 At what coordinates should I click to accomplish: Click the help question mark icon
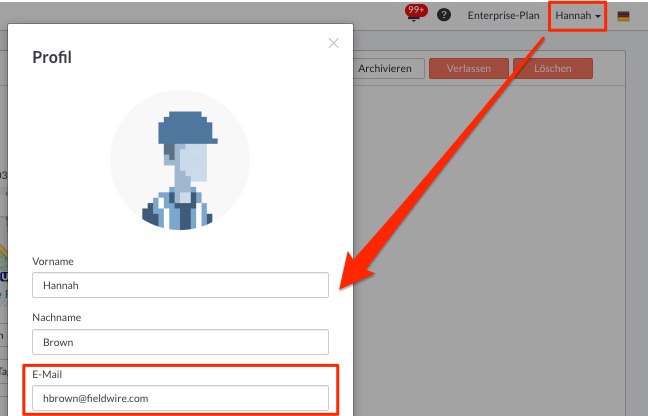[444, 16]
